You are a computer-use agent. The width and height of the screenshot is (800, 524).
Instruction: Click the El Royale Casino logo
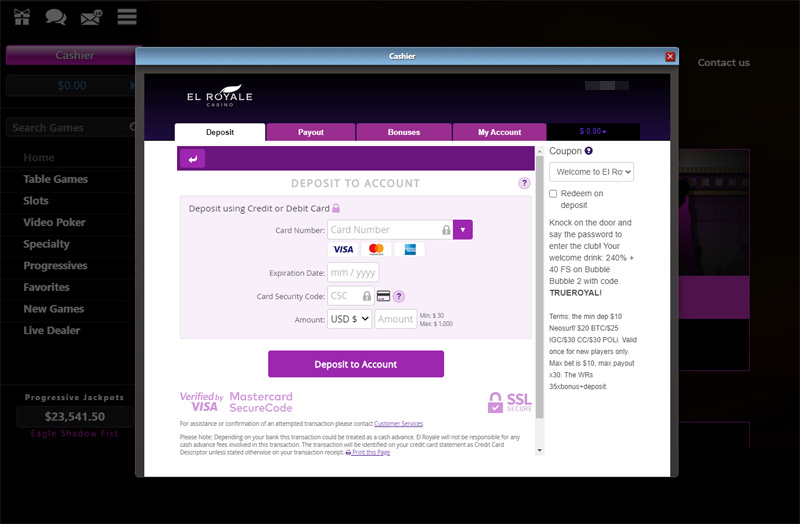(x=220, y=95)
